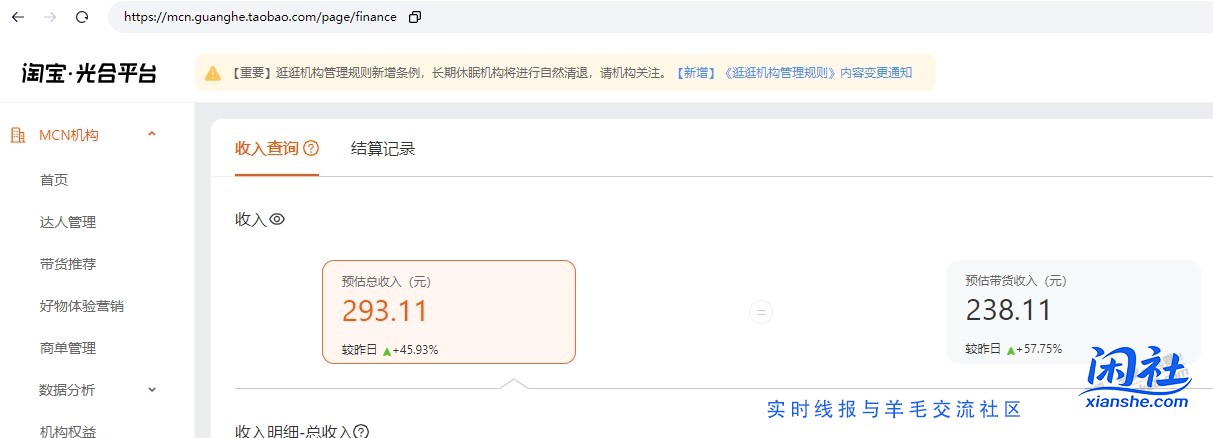Viewport: 1213px width, 438px height.
Task: Open 首页 in sidebar
Action: 54,180
